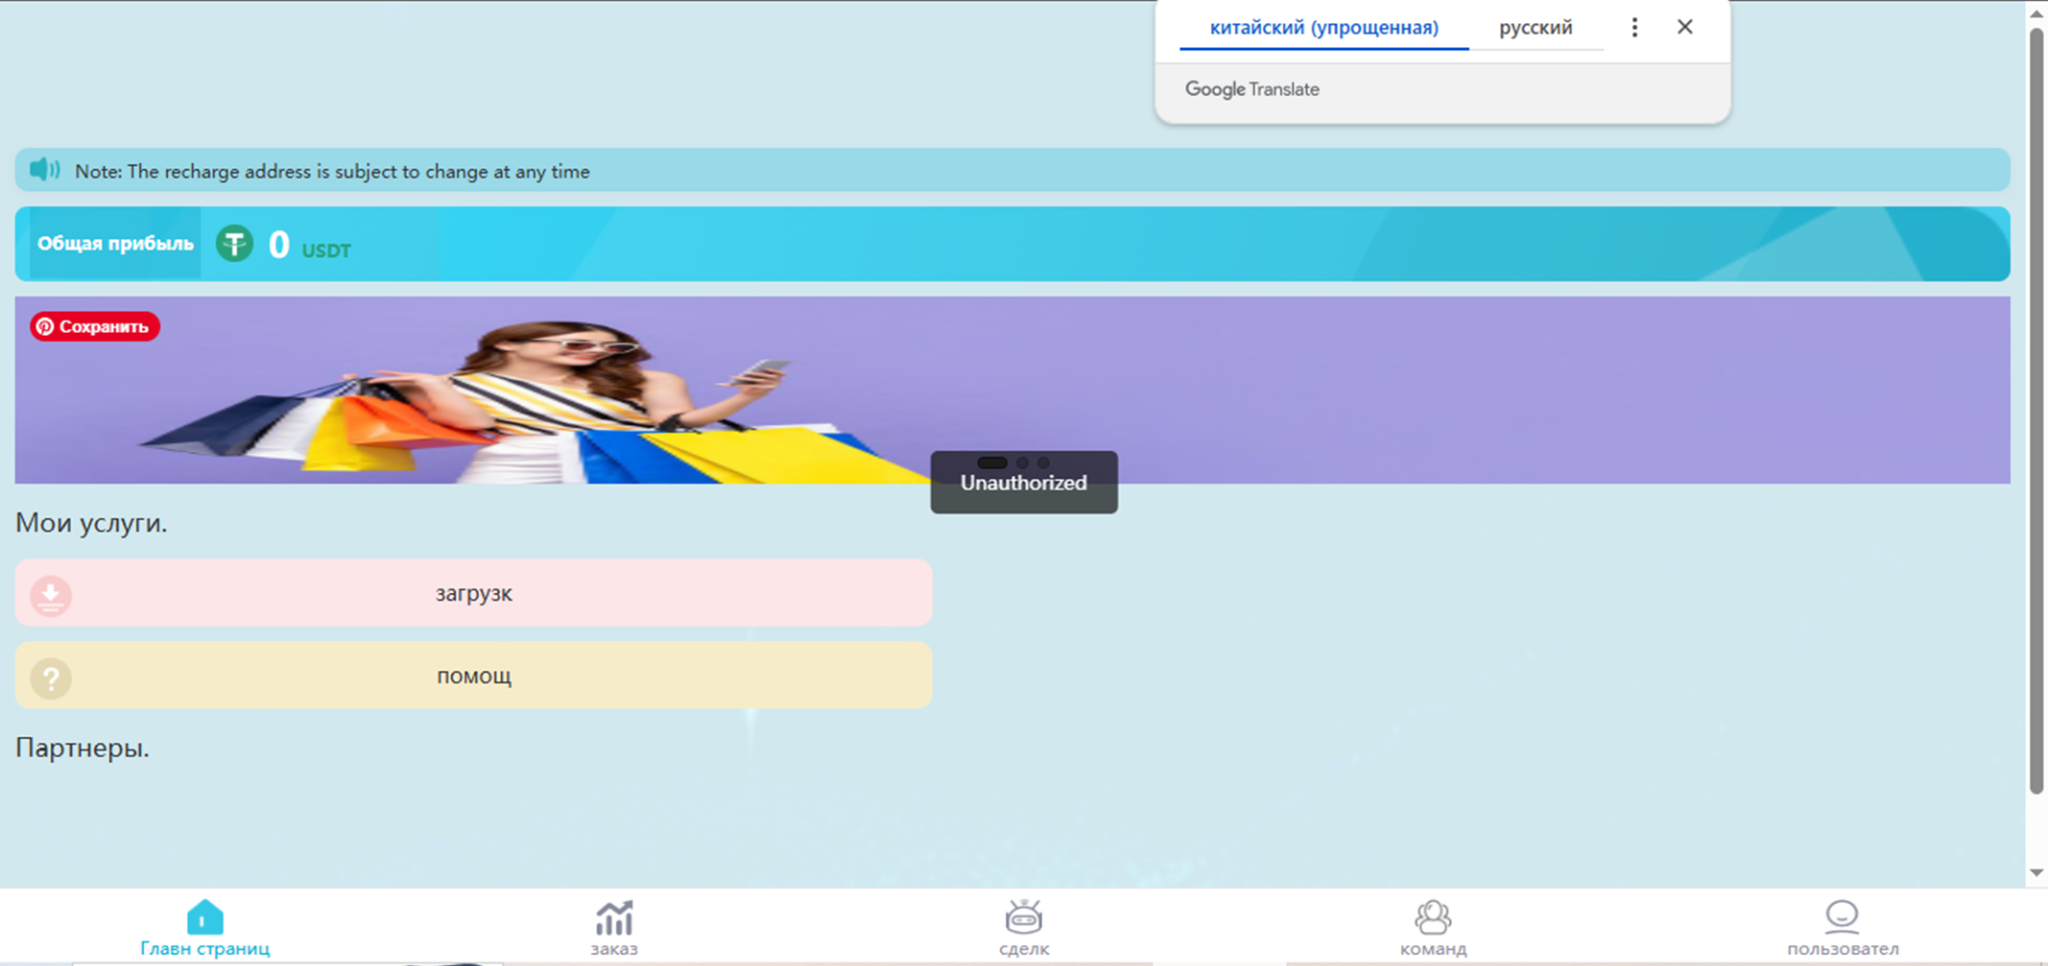Click the shopping woman banner image
The height and width of the screenshot is (966, 2048).
click(1012, 390)
